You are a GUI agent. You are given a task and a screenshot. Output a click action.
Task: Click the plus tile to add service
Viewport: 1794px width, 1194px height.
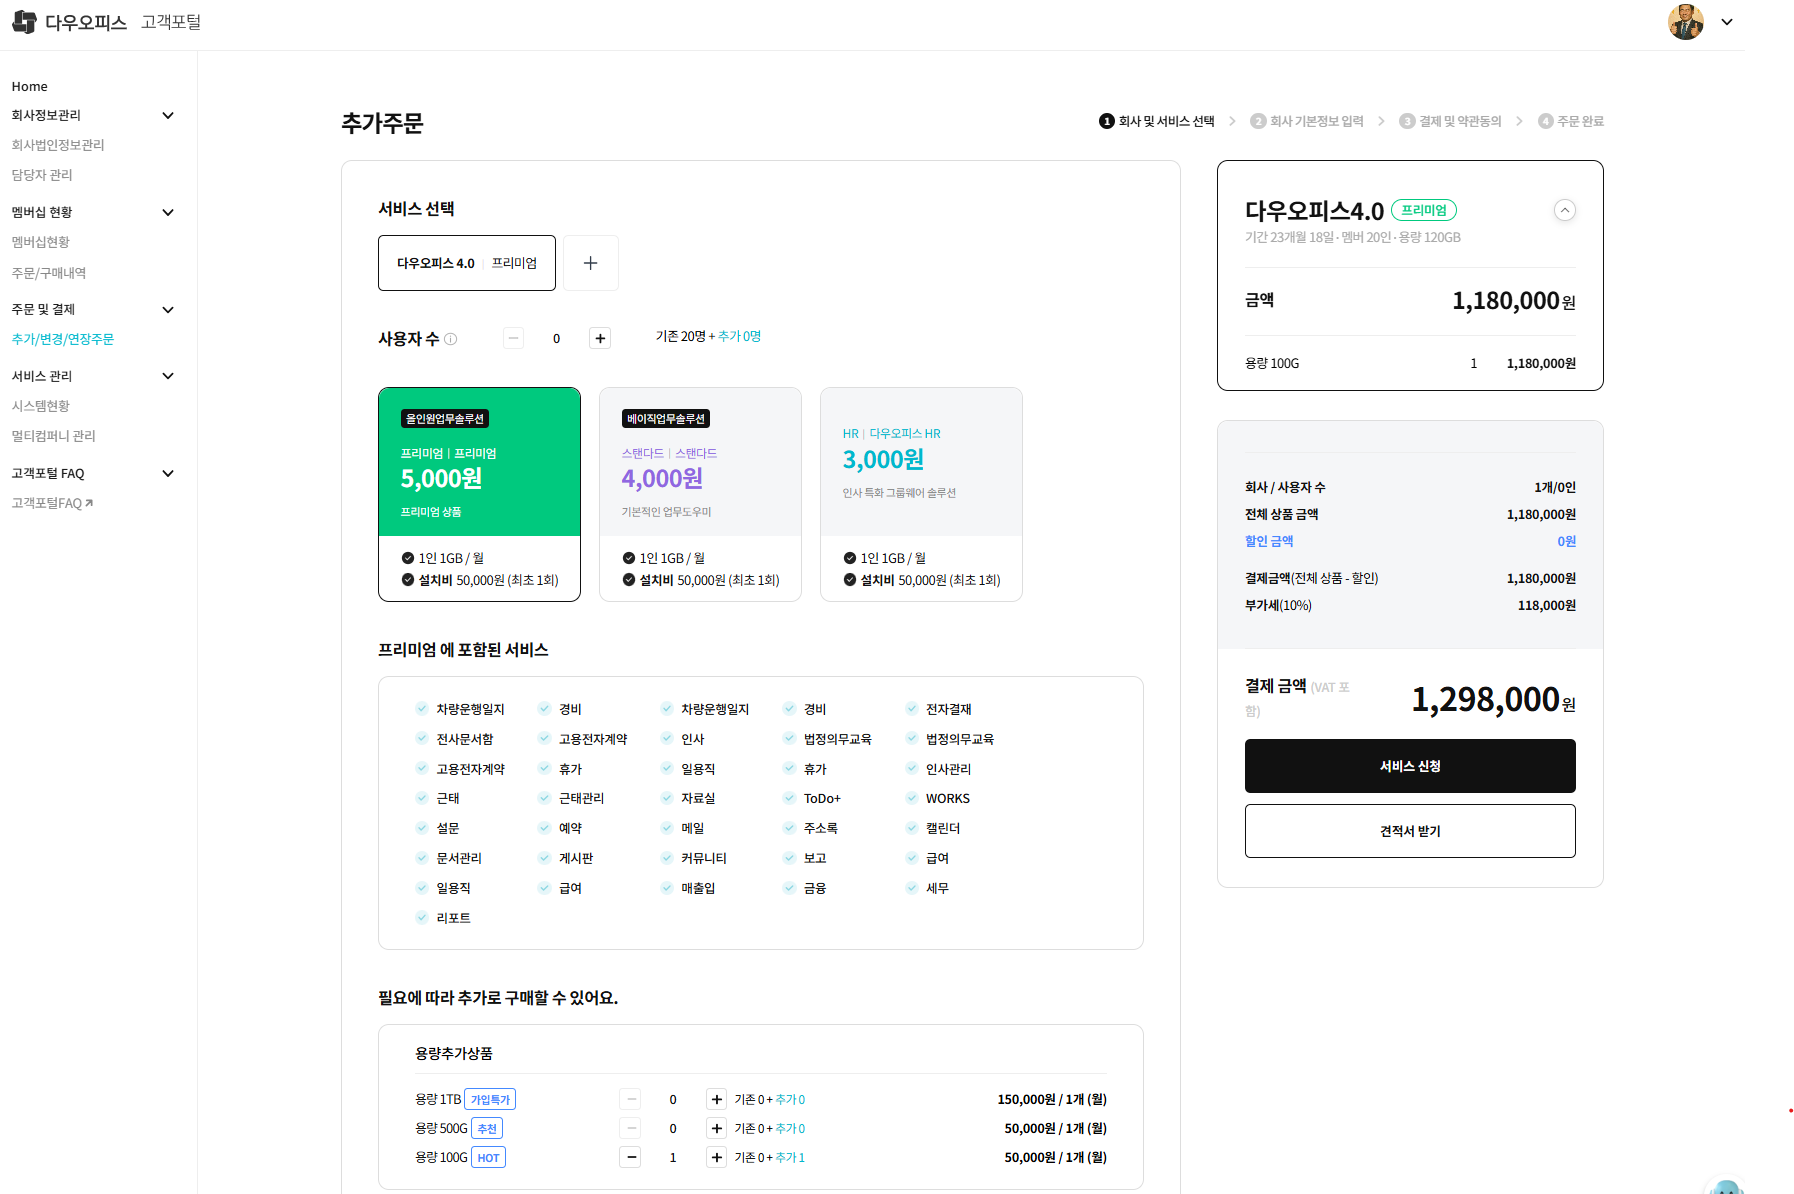tap(590, 263)
